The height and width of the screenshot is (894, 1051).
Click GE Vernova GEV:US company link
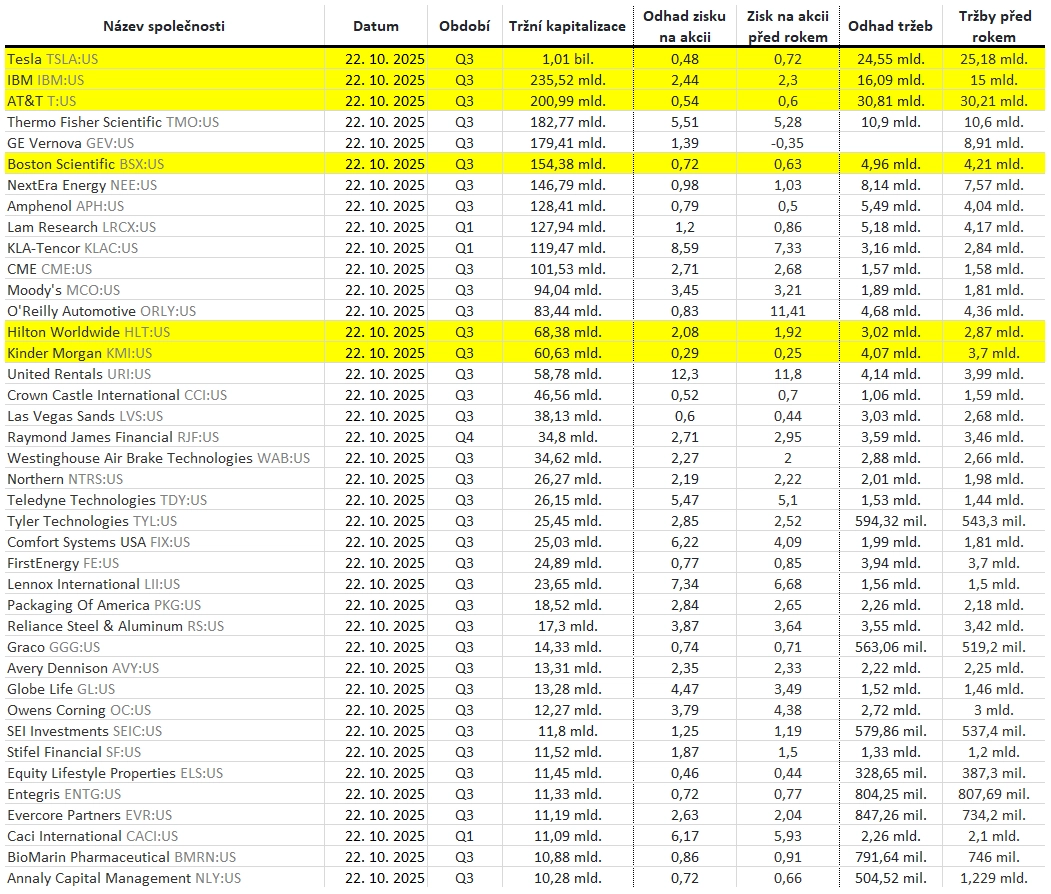pyautogui.click(x=70, y=143)
